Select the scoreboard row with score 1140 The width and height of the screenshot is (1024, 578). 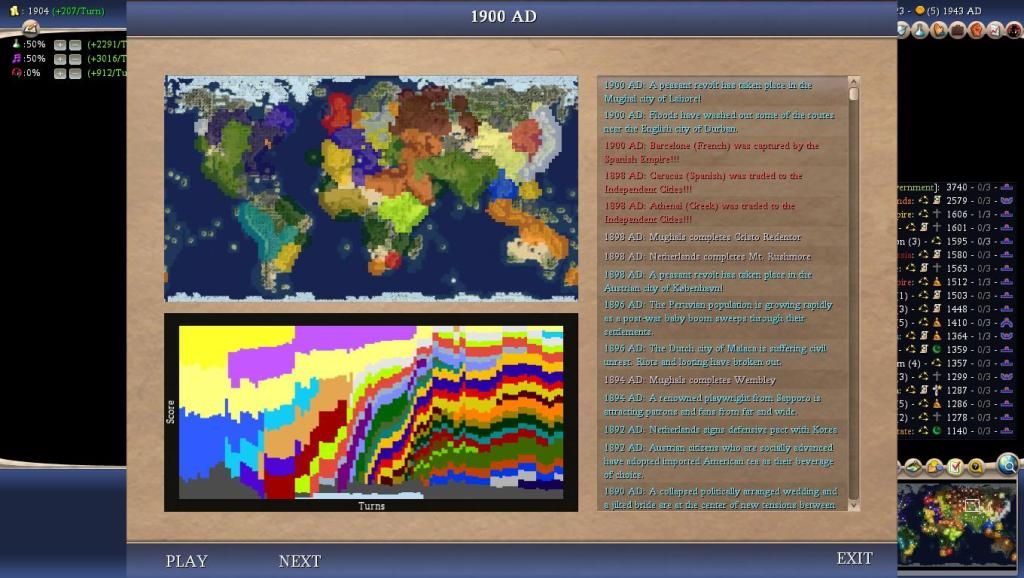(x=956, y=430)
